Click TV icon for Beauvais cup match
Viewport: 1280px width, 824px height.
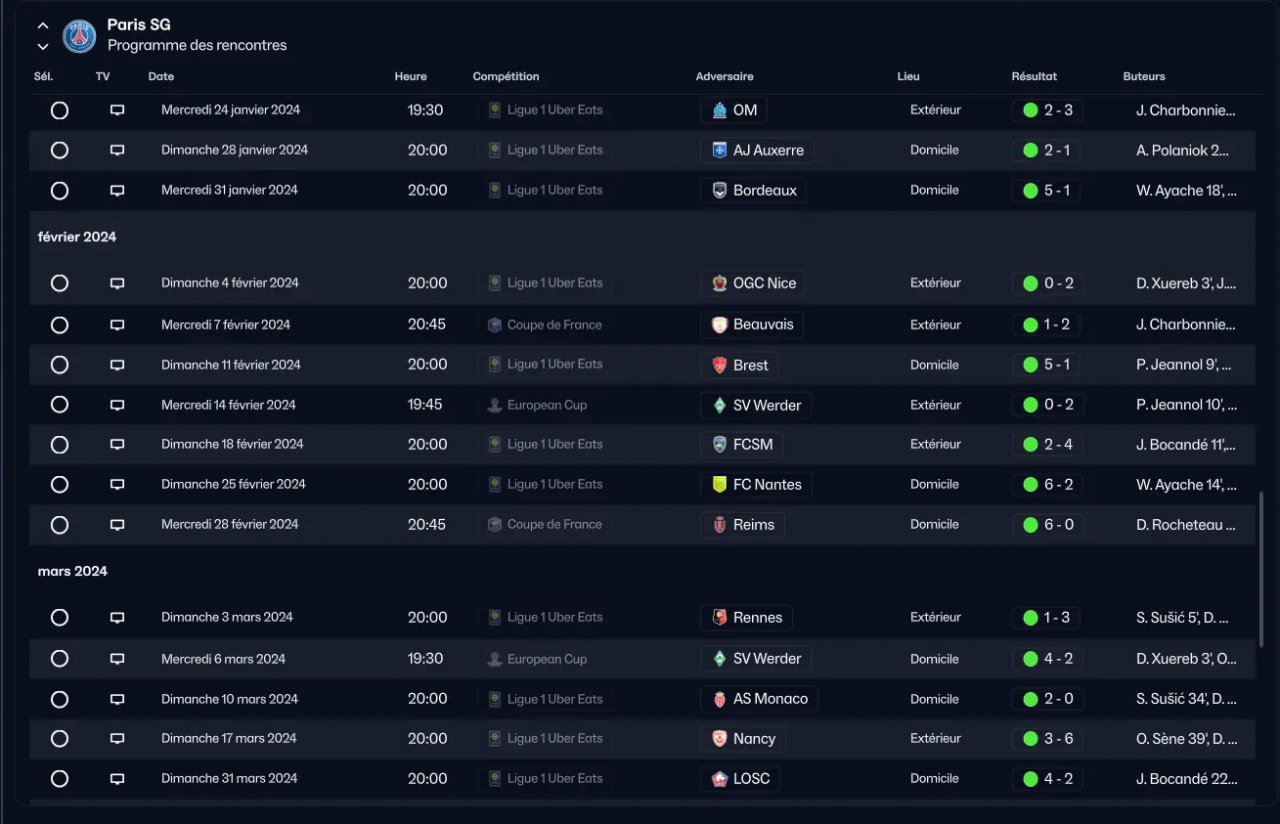tap(117, 325)
